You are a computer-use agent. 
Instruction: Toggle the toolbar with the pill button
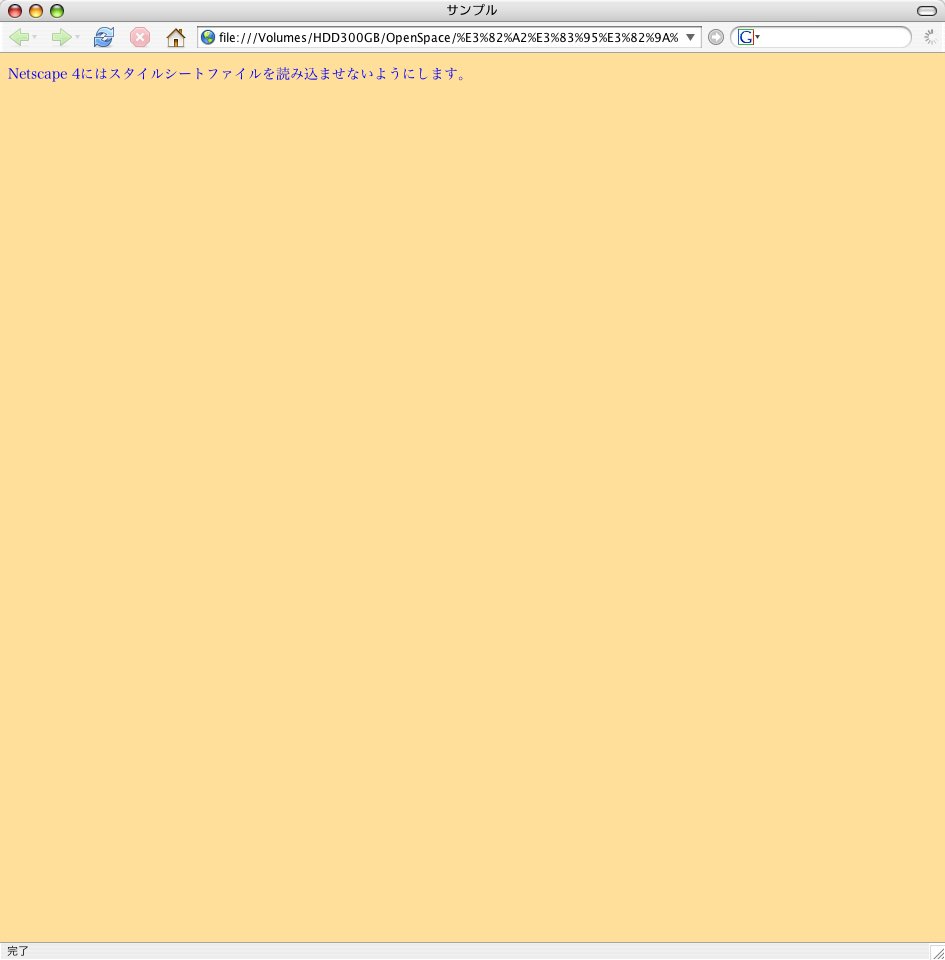pyautogui.click(x=927, y=11)
